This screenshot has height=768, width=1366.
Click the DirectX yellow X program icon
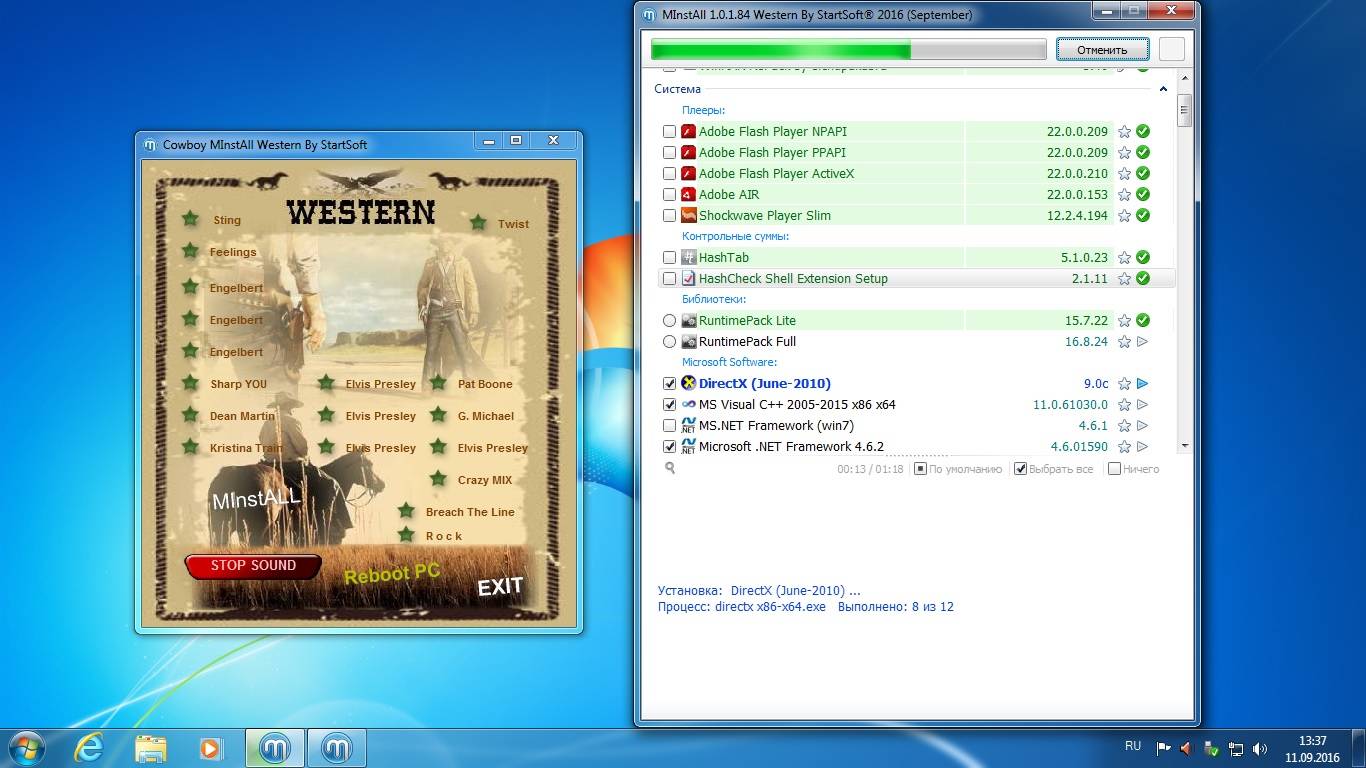[688, 383]
